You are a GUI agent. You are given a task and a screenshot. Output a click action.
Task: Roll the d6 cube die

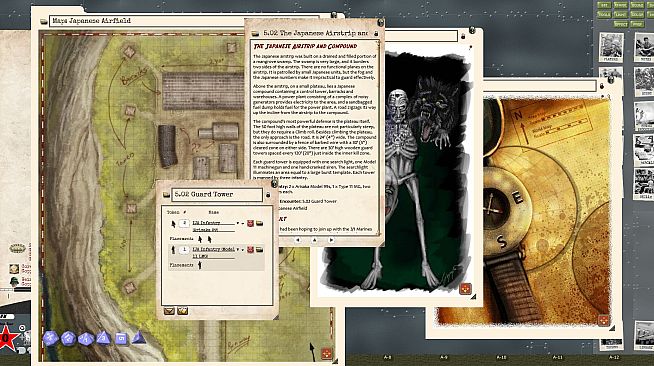121,338
